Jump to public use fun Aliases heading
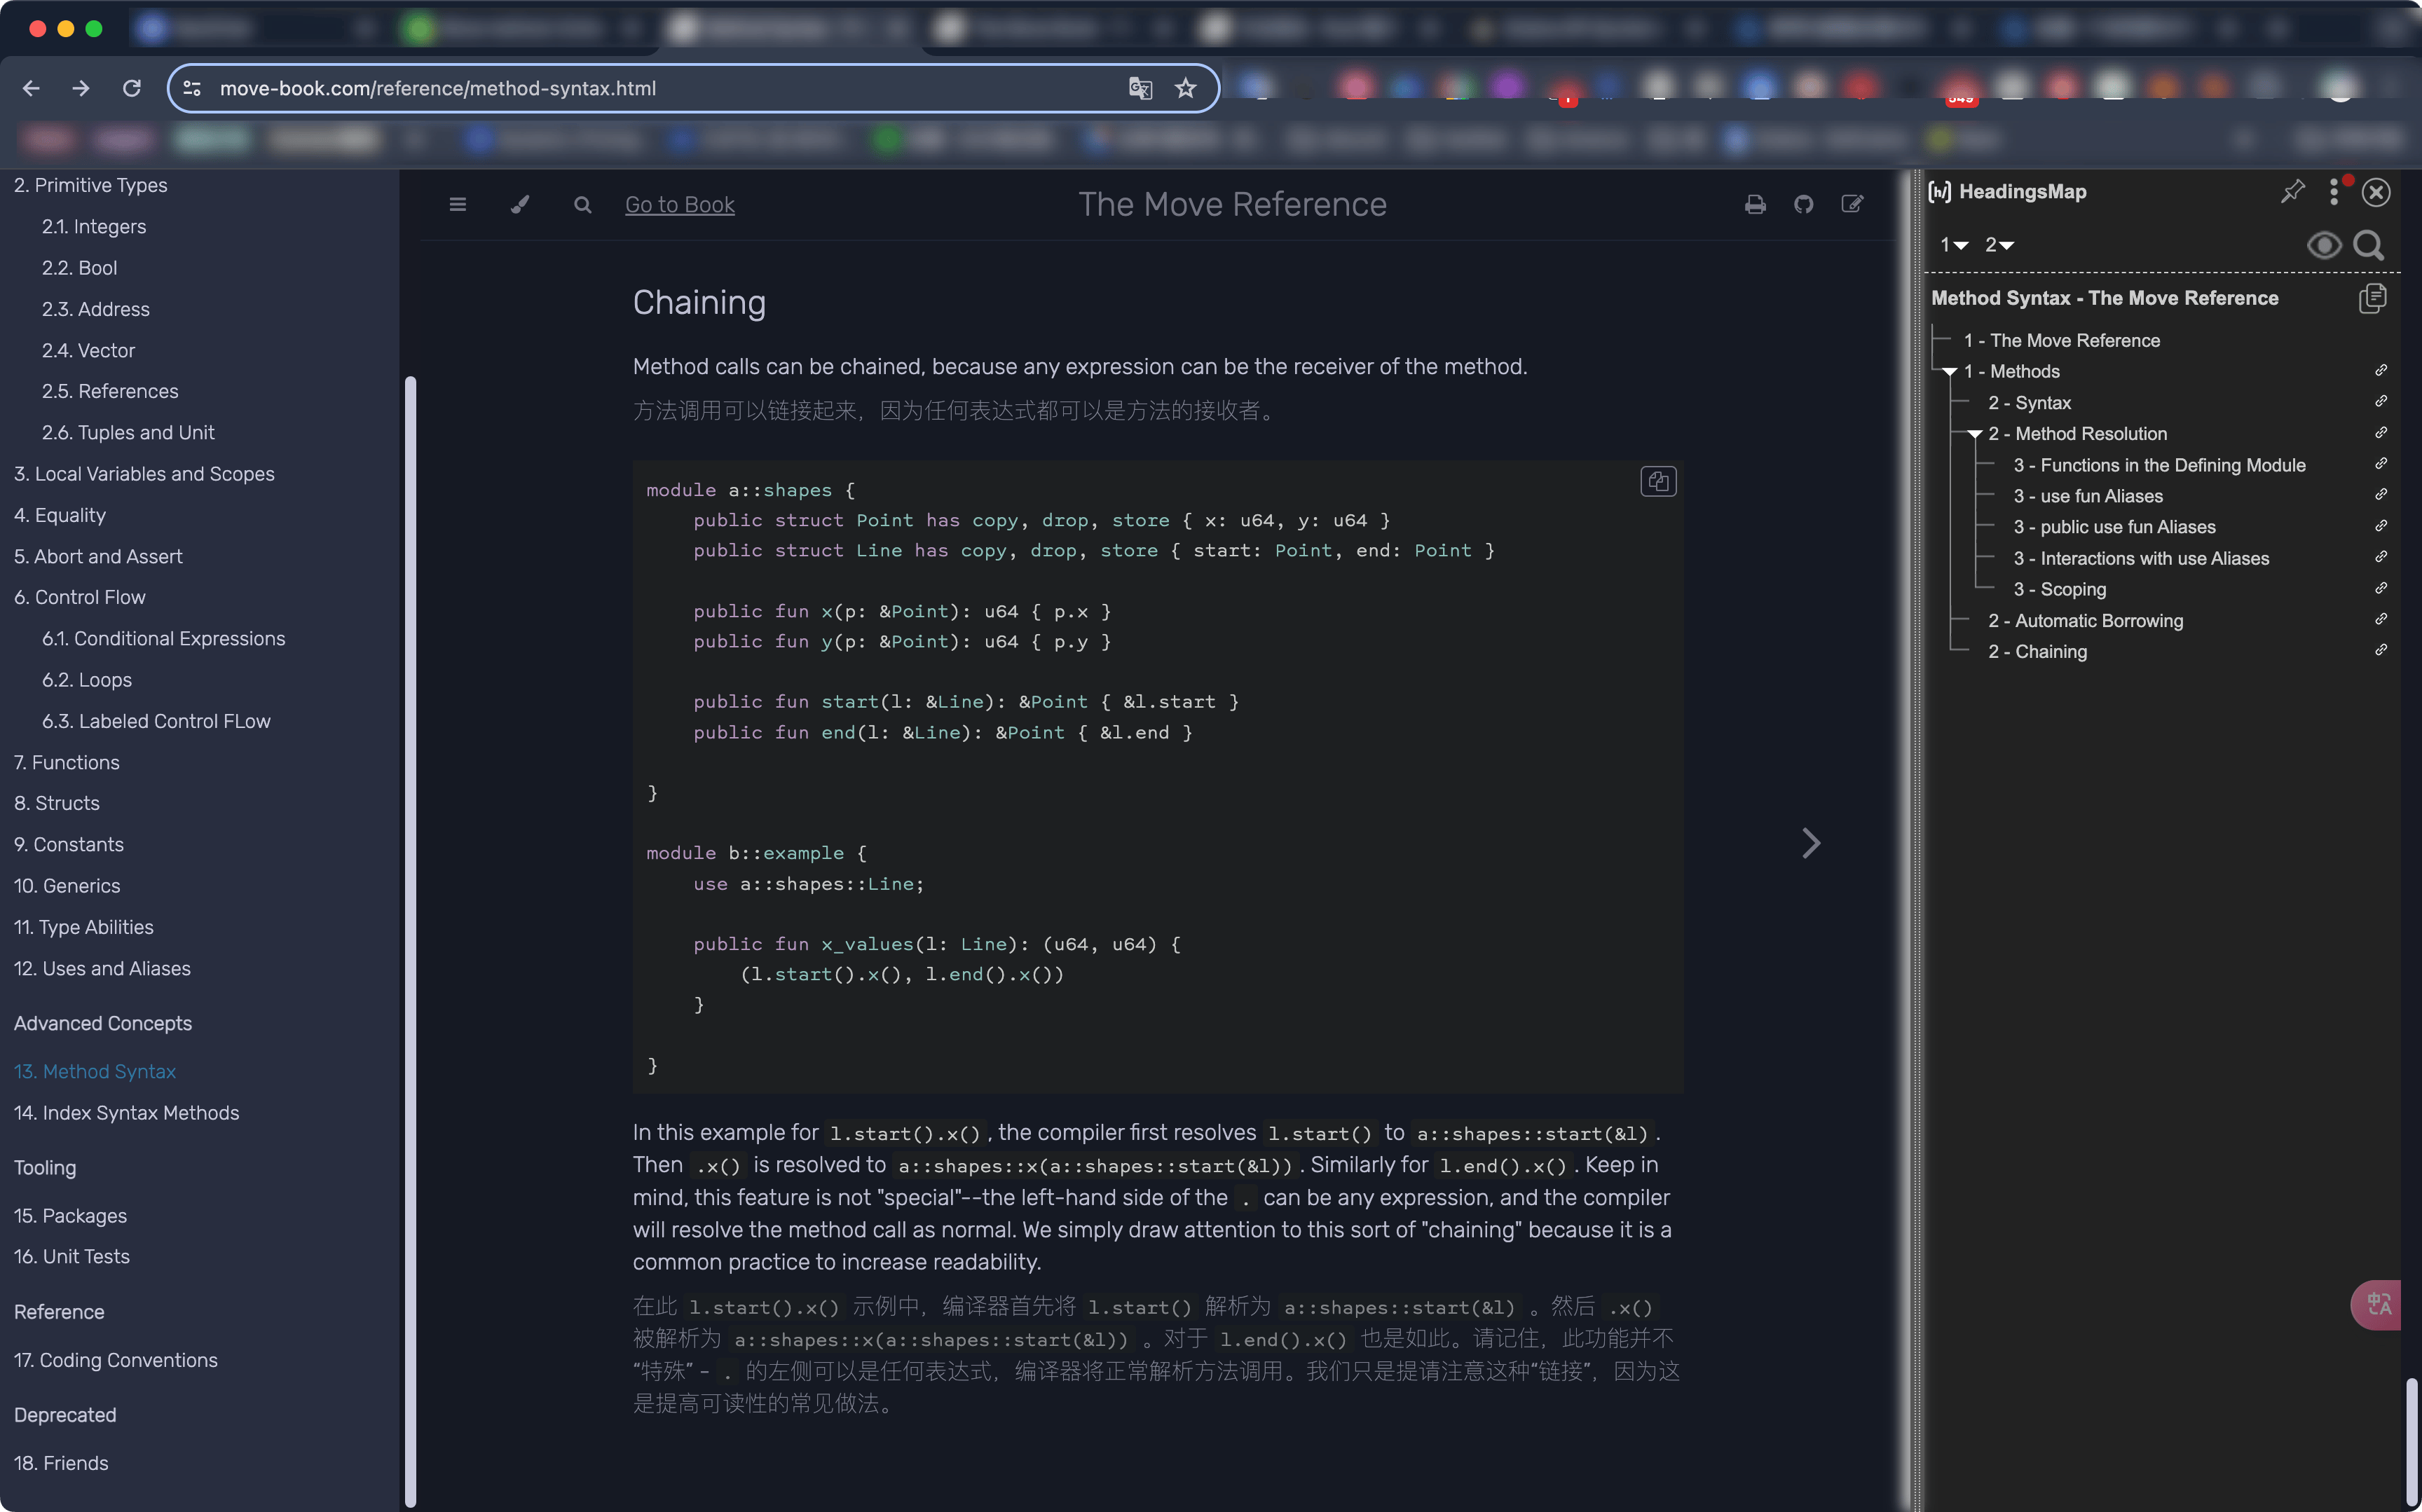Image resolution: width=2422 pixels, height=1512 pixels. tap(2114, 527)
